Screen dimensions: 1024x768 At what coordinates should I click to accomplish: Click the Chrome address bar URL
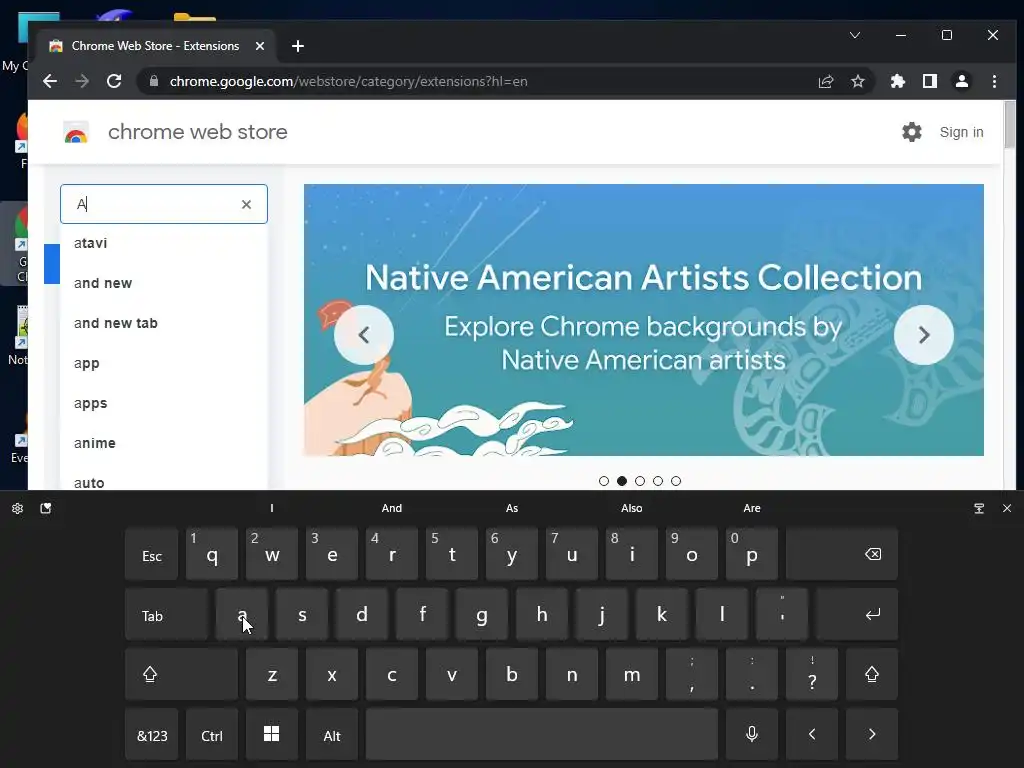point(348,82)
